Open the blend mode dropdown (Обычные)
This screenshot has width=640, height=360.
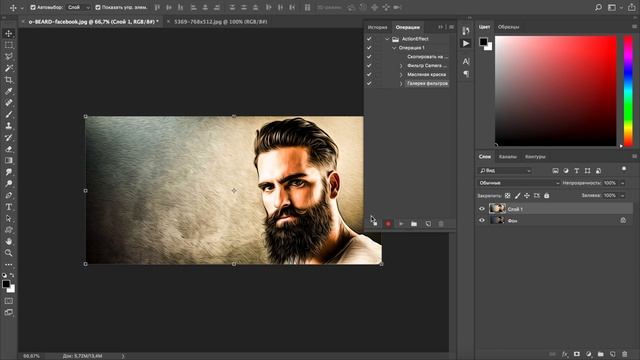click(x=519, y=183)
